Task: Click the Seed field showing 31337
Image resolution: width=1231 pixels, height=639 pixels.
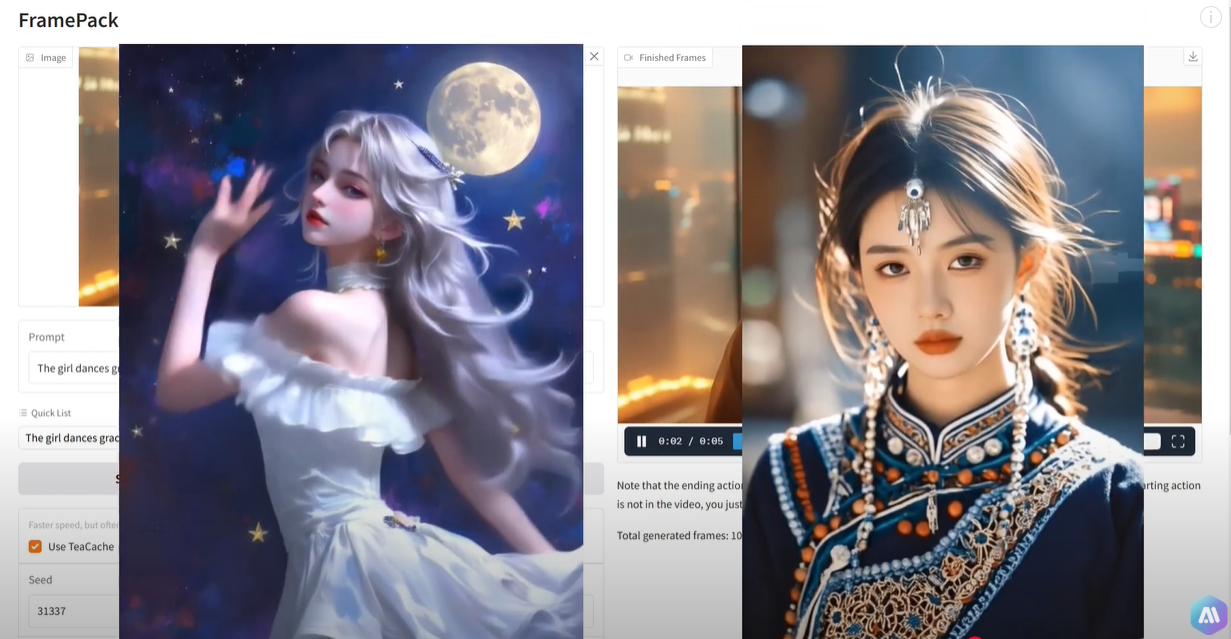Action: [x=73, y=610]
